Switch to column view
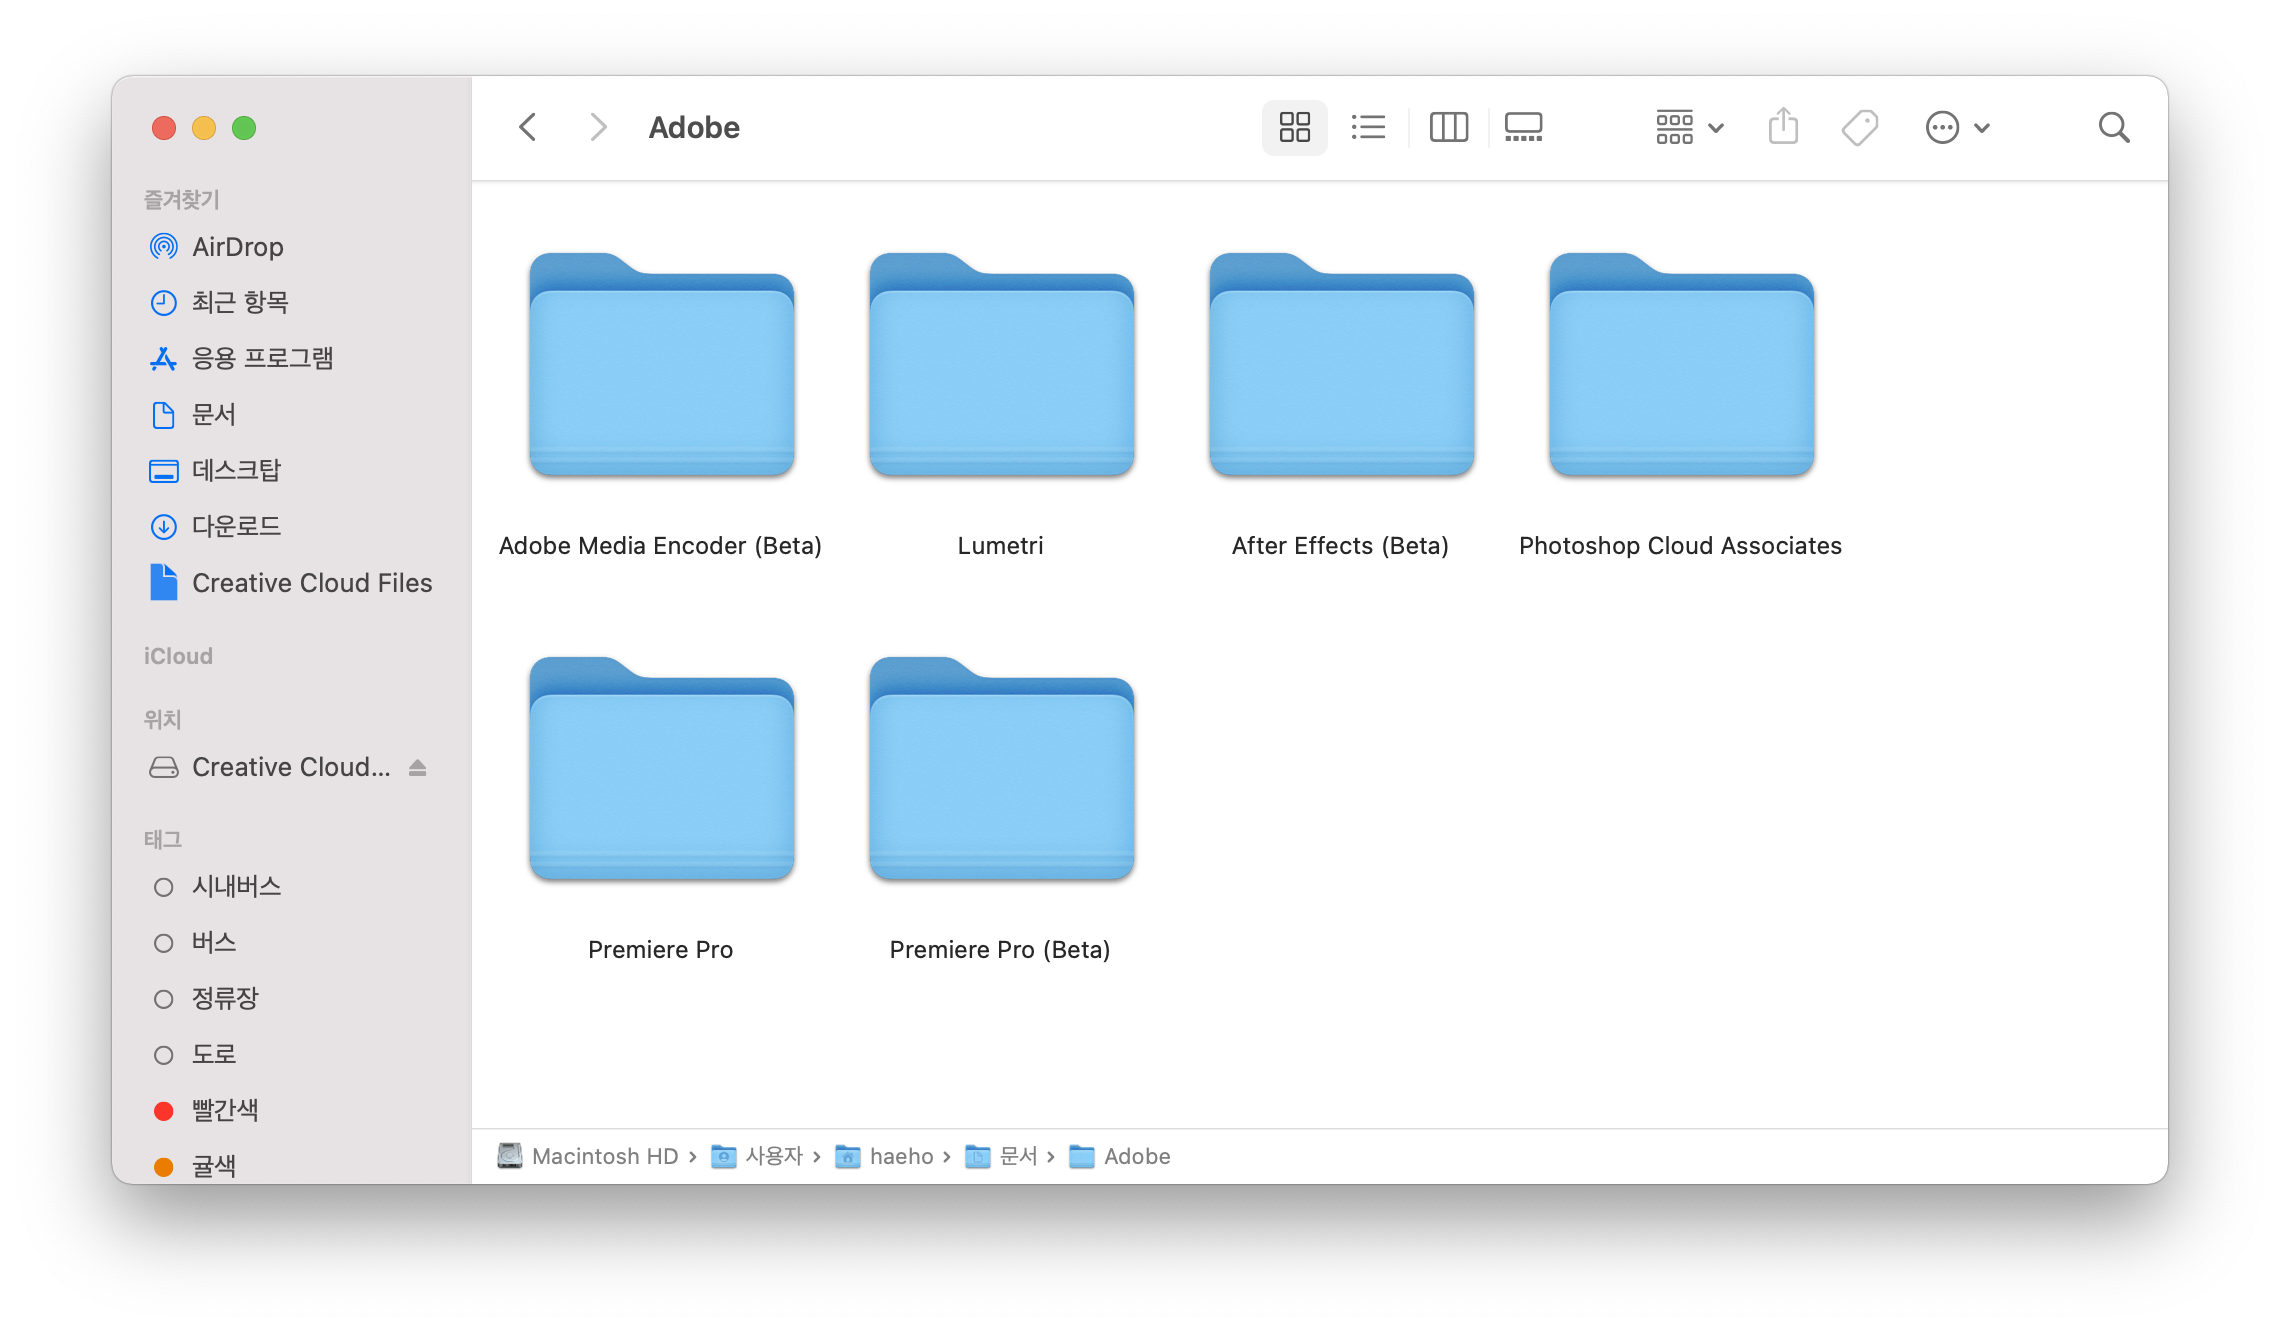 (x=1448, y=127)
